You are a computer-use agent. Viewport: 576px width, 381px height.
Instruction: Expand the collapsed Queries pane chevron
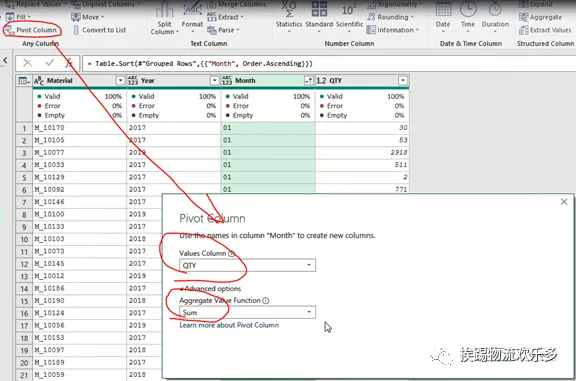point(5,60)
